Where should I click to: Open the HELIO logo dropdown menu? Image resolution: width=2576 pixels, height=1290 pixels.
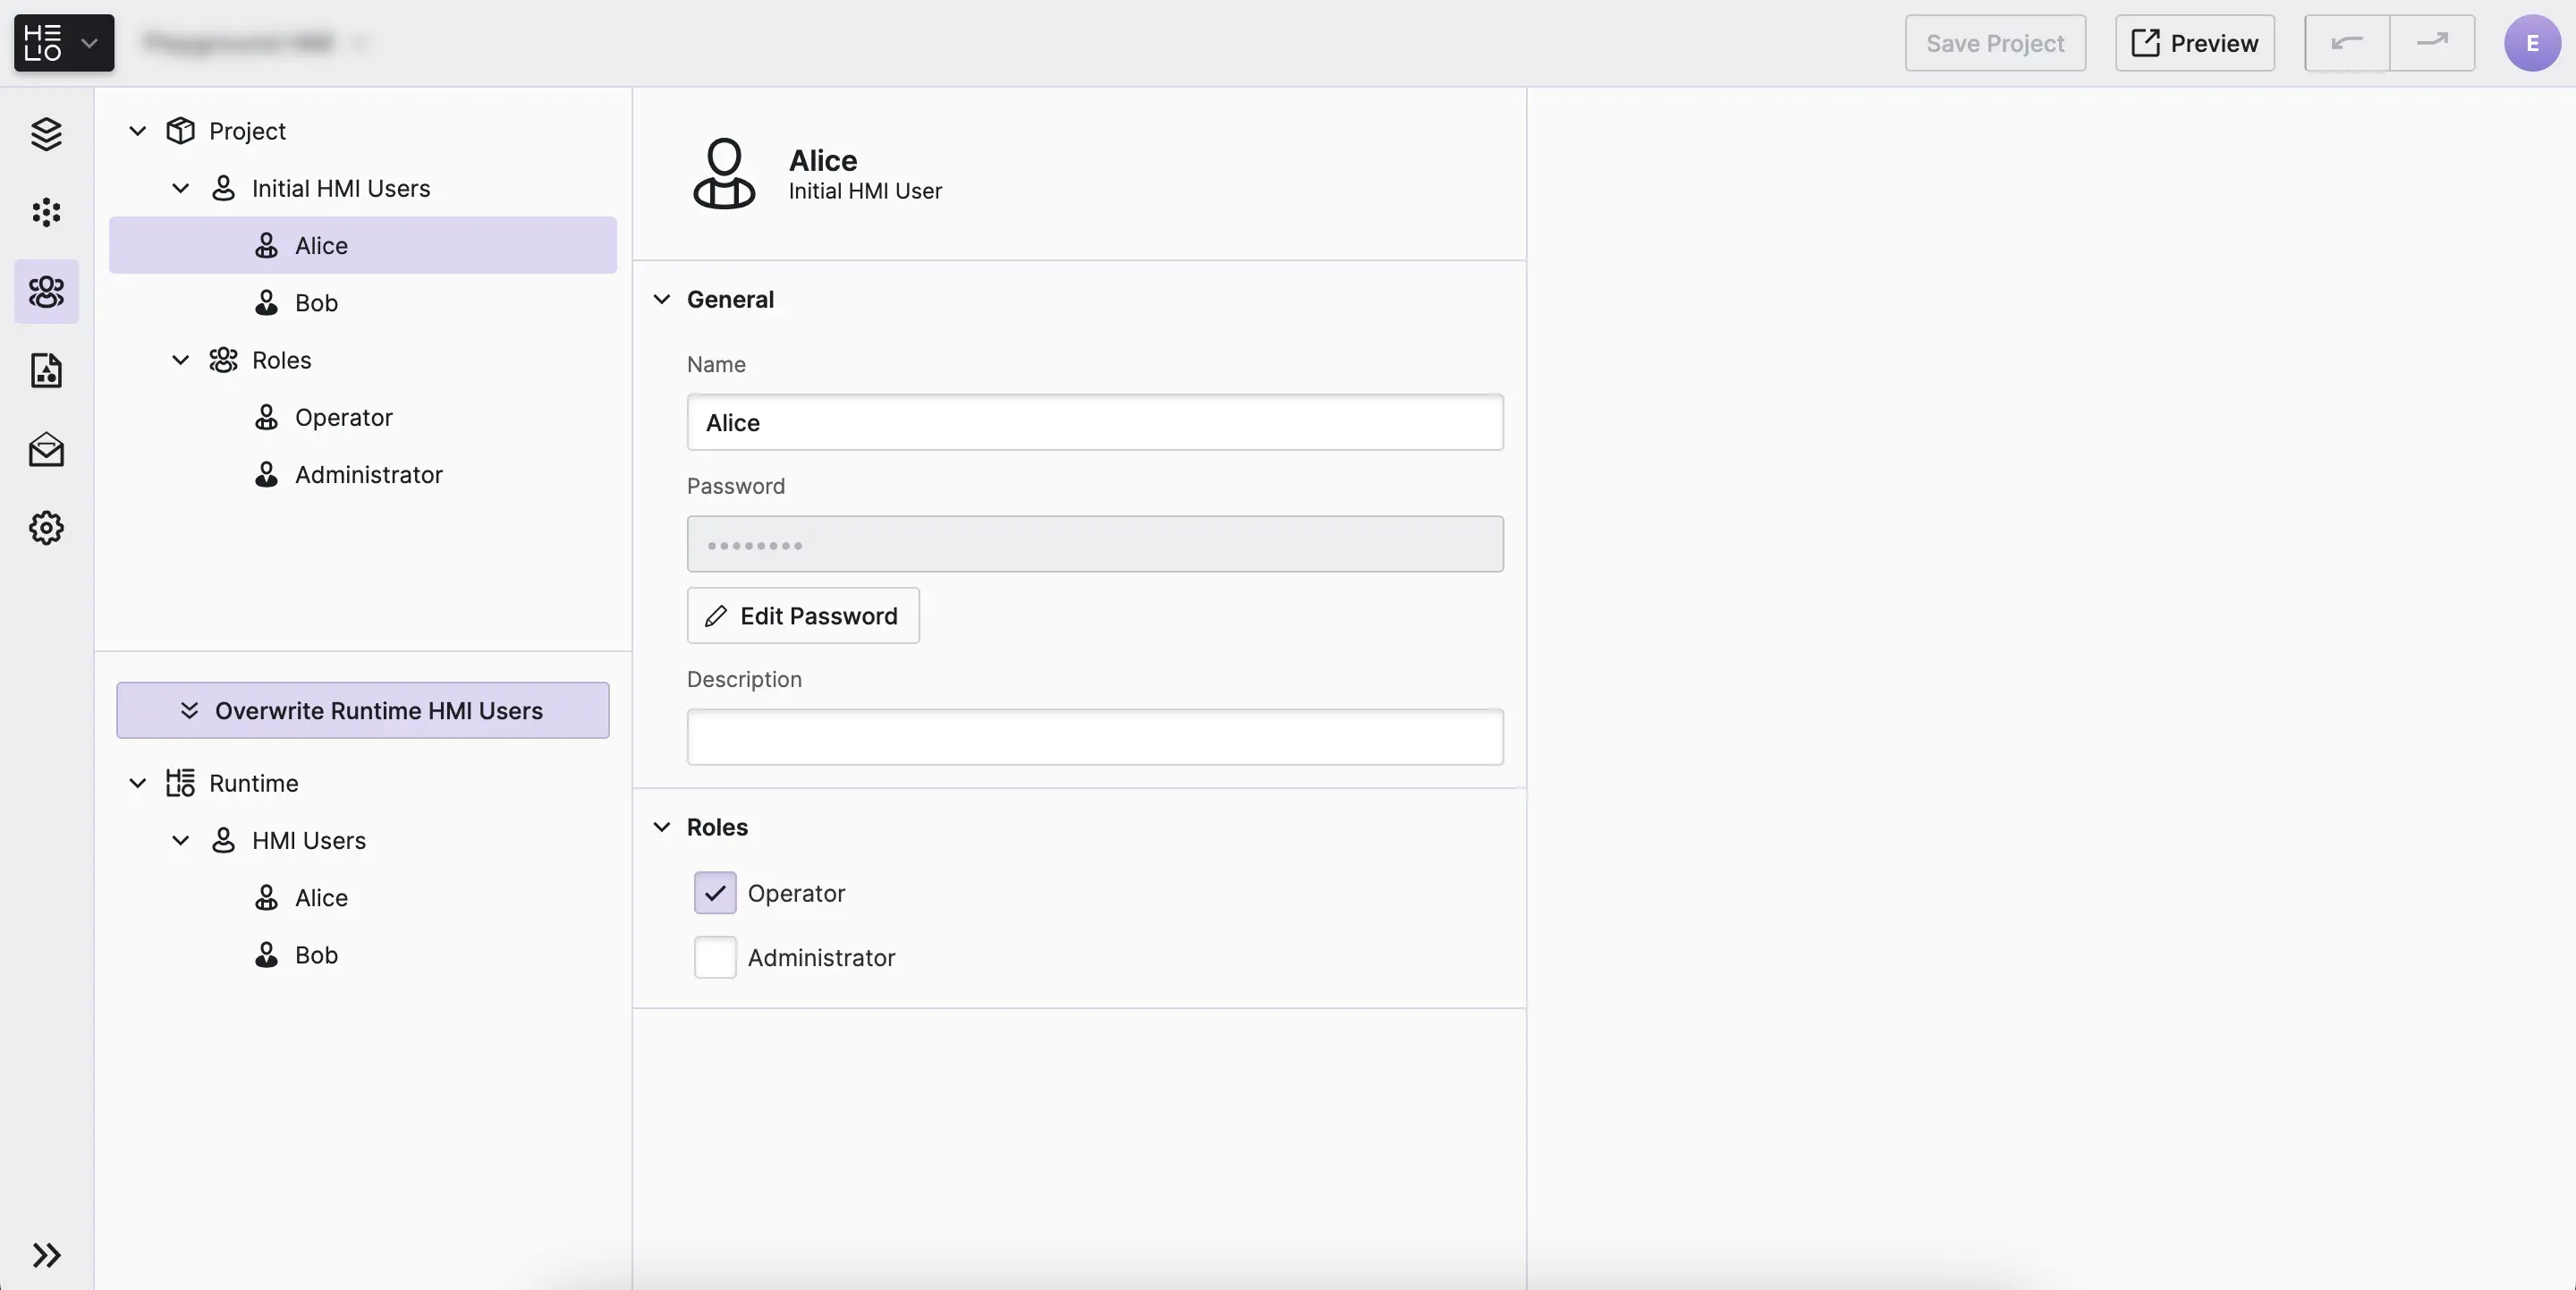(x=64, y=43)
